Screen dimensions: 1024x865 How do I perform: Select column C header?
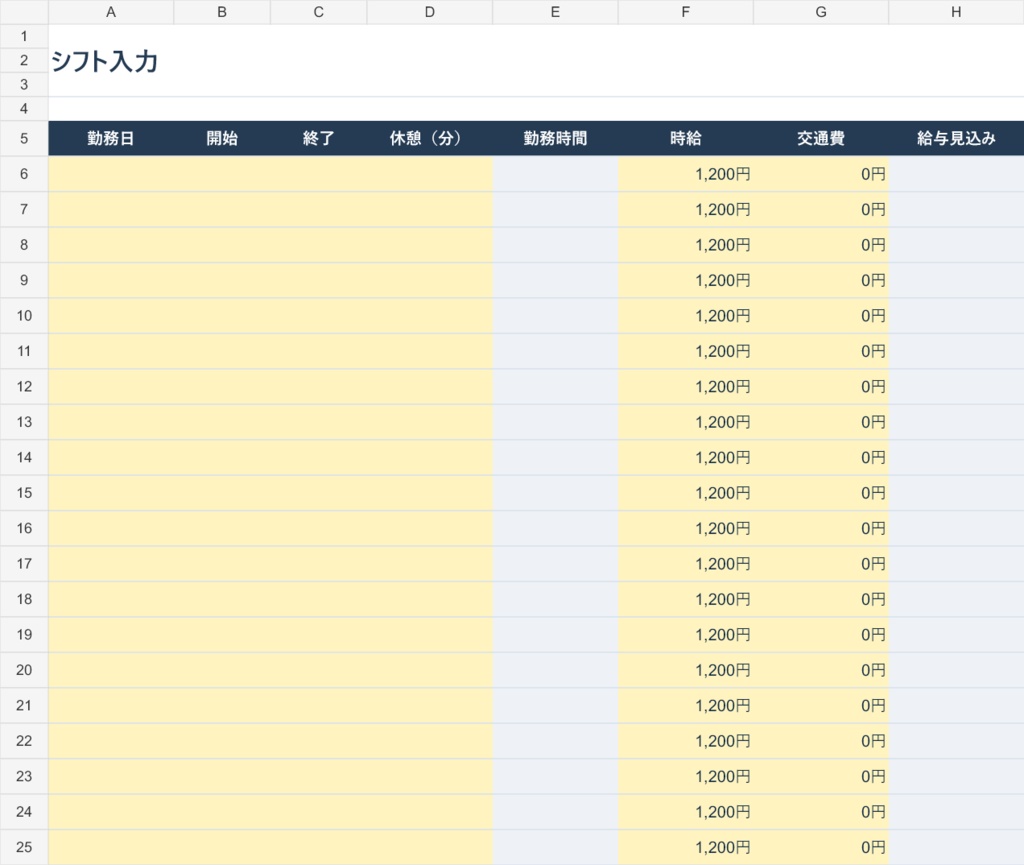coord(319,12)
